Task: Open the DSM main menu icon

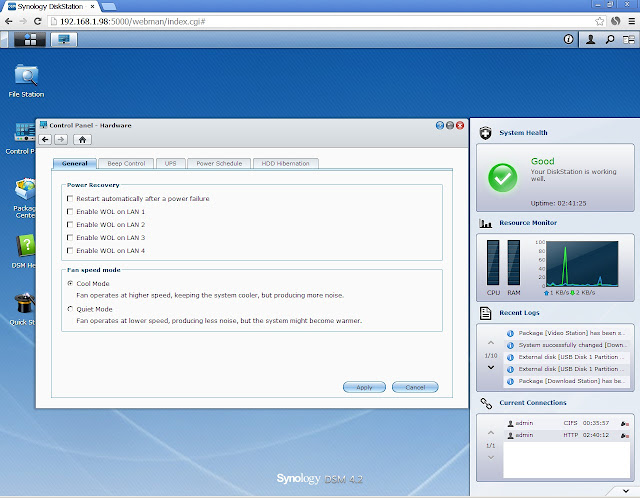Action: pos(30,40)
